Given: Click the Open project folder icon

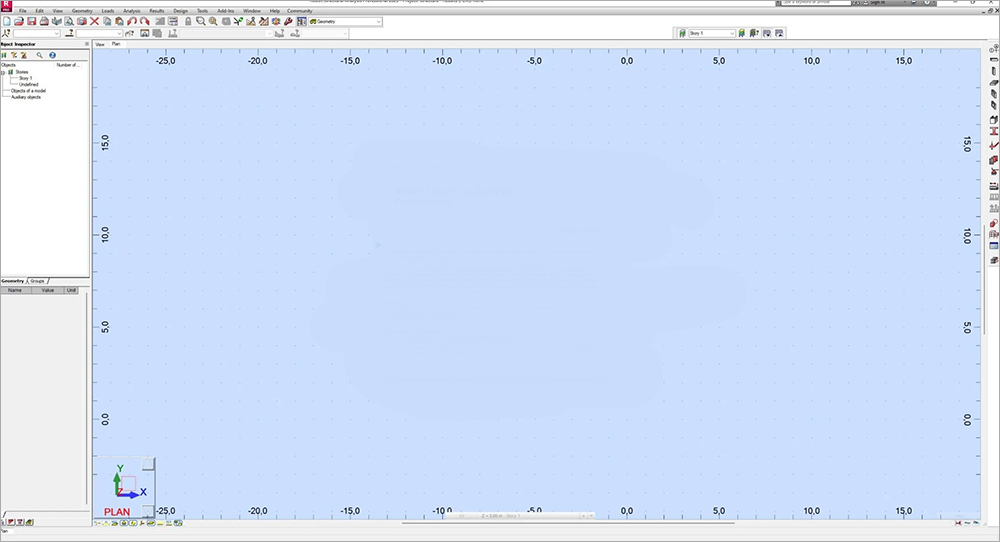Looking at the screenshot, I should tap(19, 22).
